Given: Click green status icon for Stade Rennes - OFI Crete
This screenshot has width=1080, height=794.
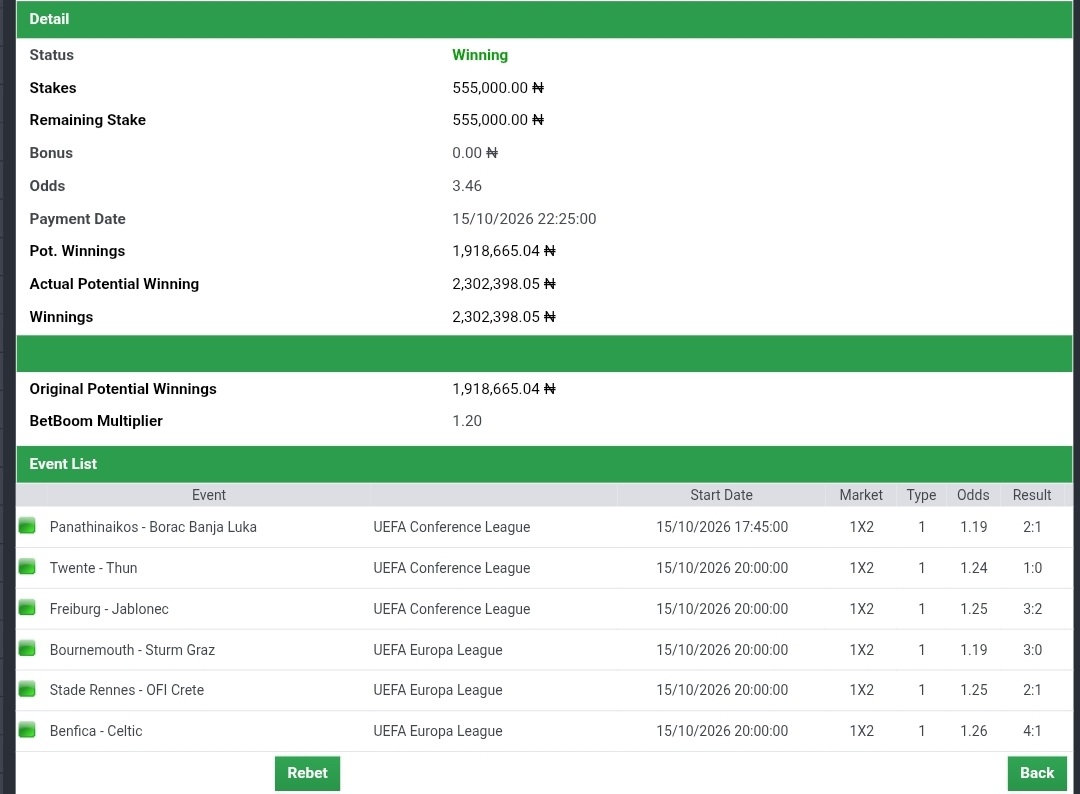Looking at the screenshot, I should pos(27,689).
